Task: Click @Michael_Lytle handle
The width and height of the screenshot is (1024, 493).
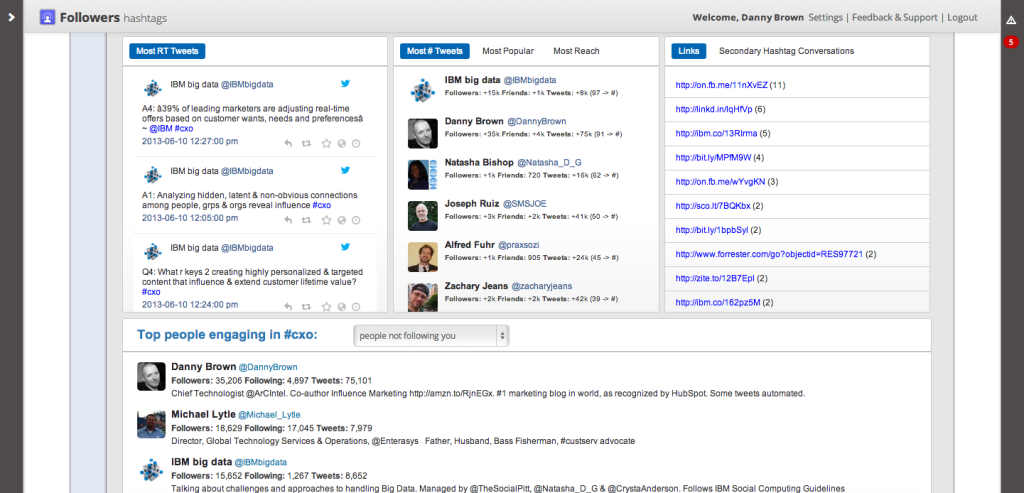Action: tap(269, 415)
